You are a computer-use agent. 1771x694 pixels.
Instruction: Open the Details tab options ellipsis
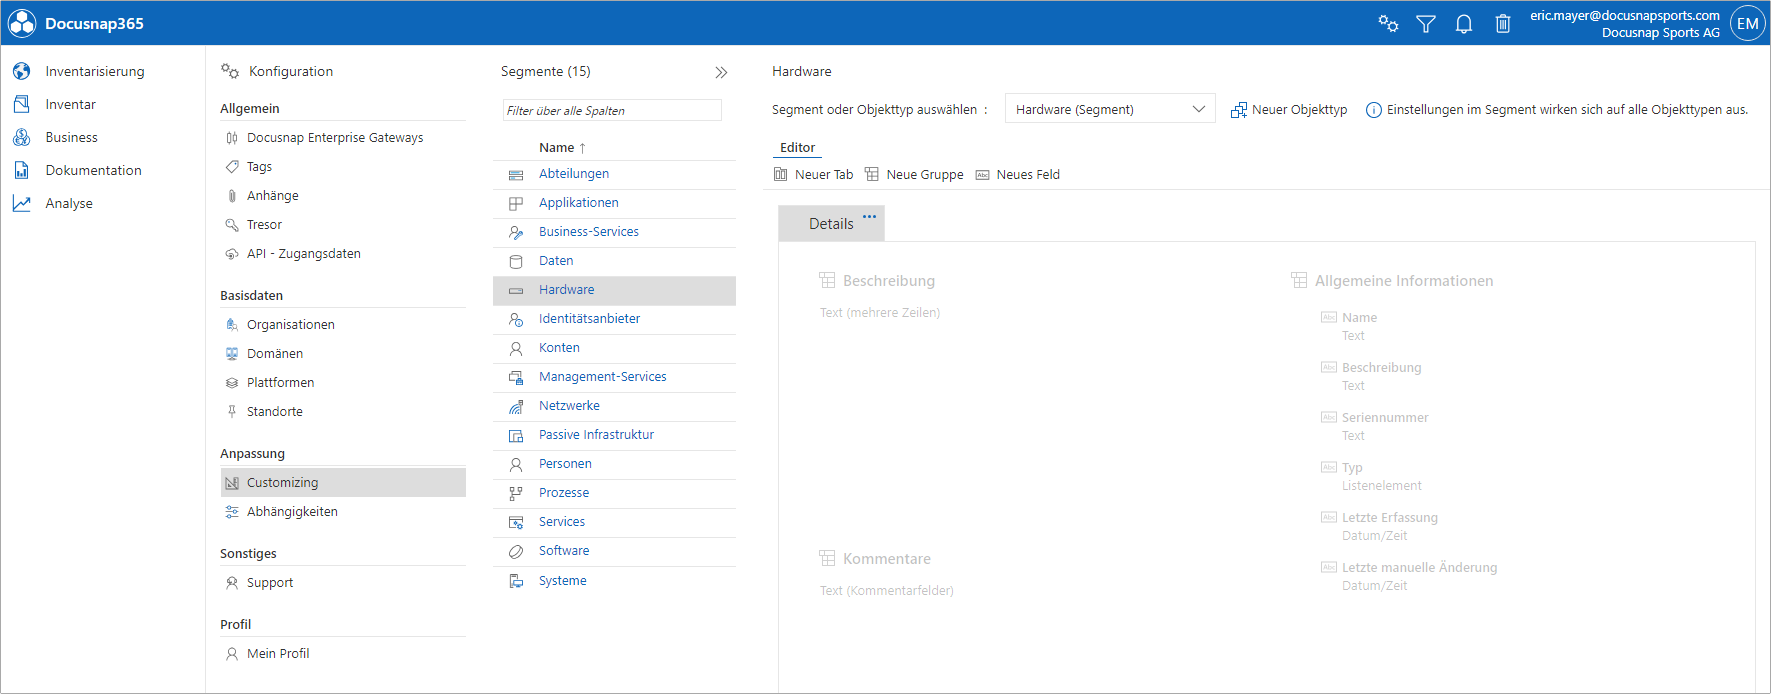click(x=869, y=216)
